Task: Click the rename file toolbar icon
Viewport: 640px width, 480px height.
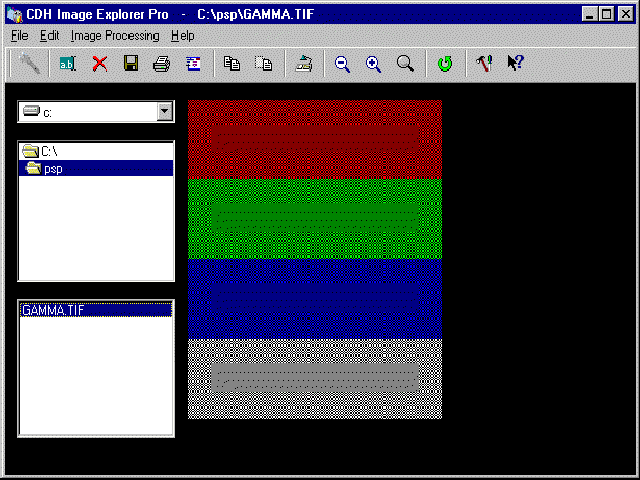Action: pyautogui.click(x=68, y=64)
